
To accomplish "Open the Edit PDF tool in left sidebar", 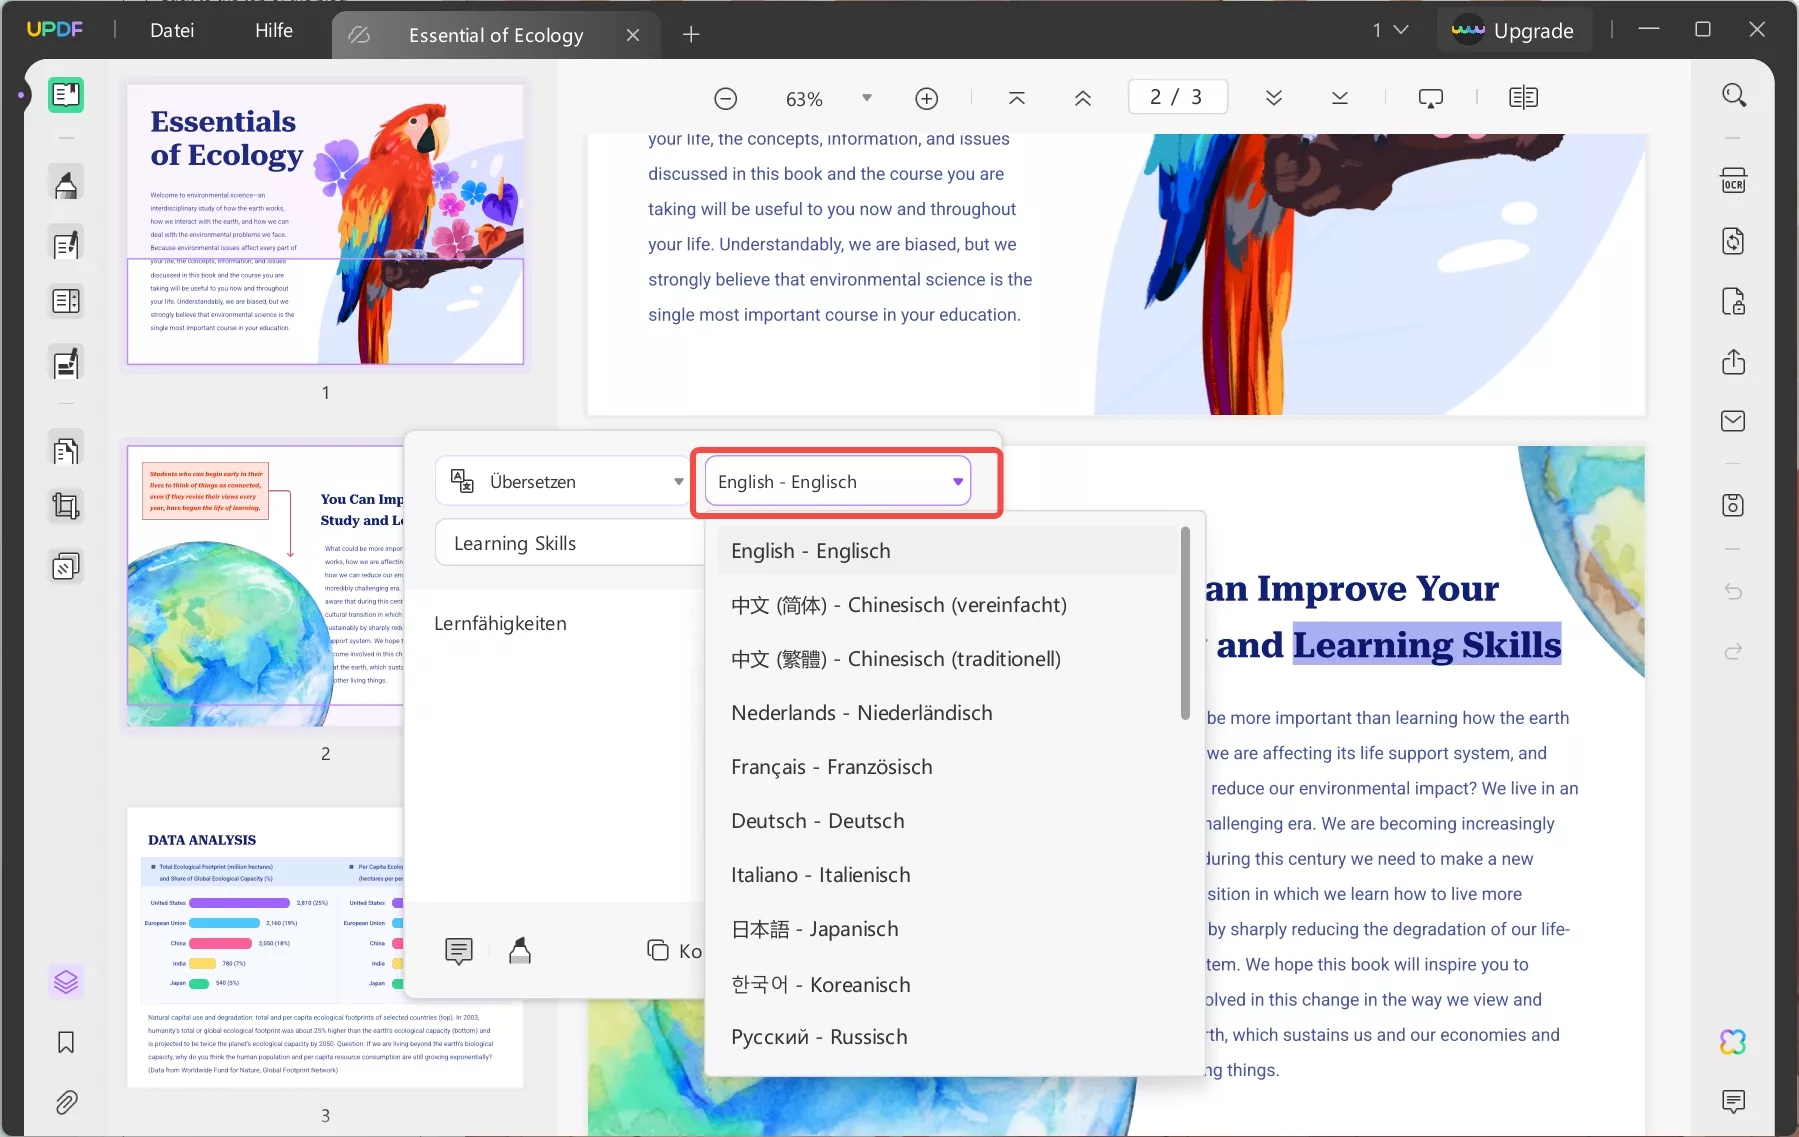I will click(x=66, y=244).
